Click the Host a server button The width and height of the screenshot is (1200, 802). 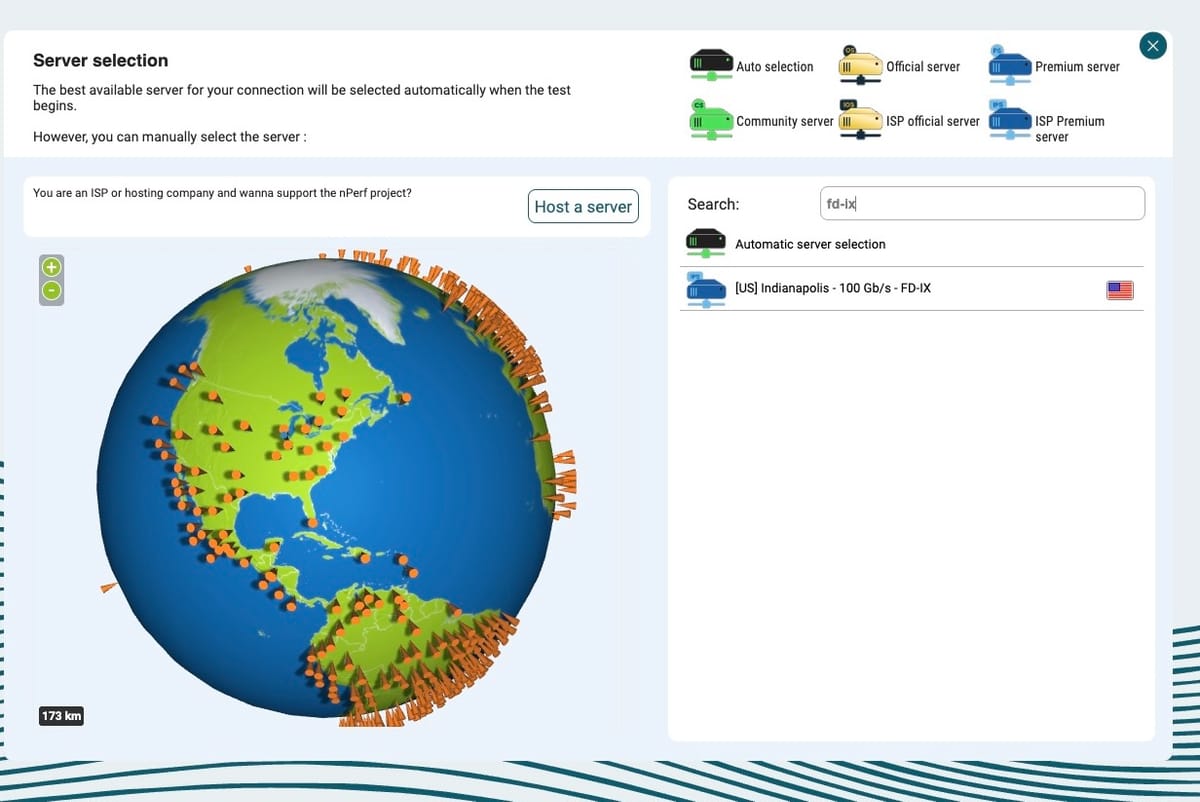(583, 206)
